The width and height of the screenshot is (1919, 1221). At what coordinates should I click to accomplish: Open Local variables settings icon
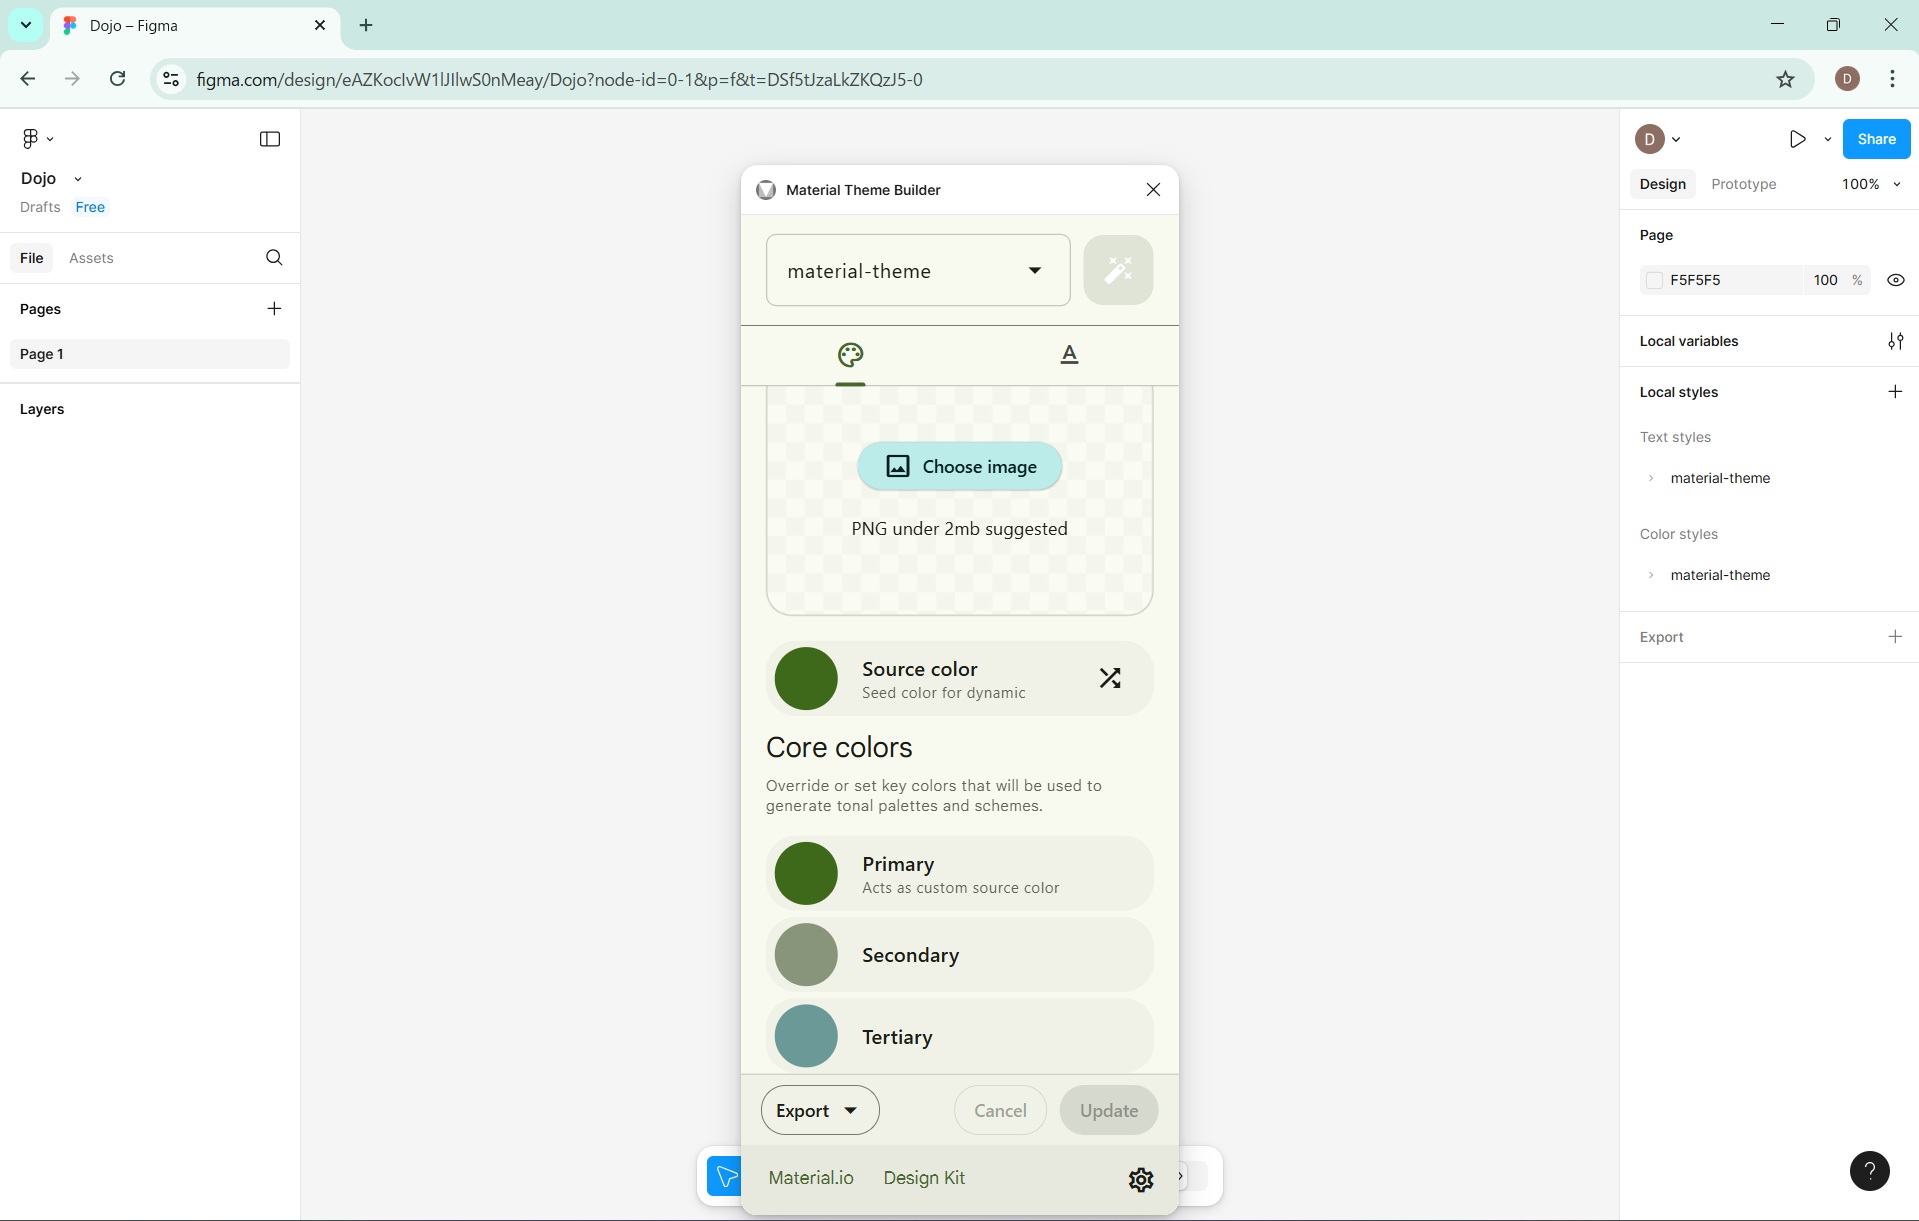[1895, 341]
